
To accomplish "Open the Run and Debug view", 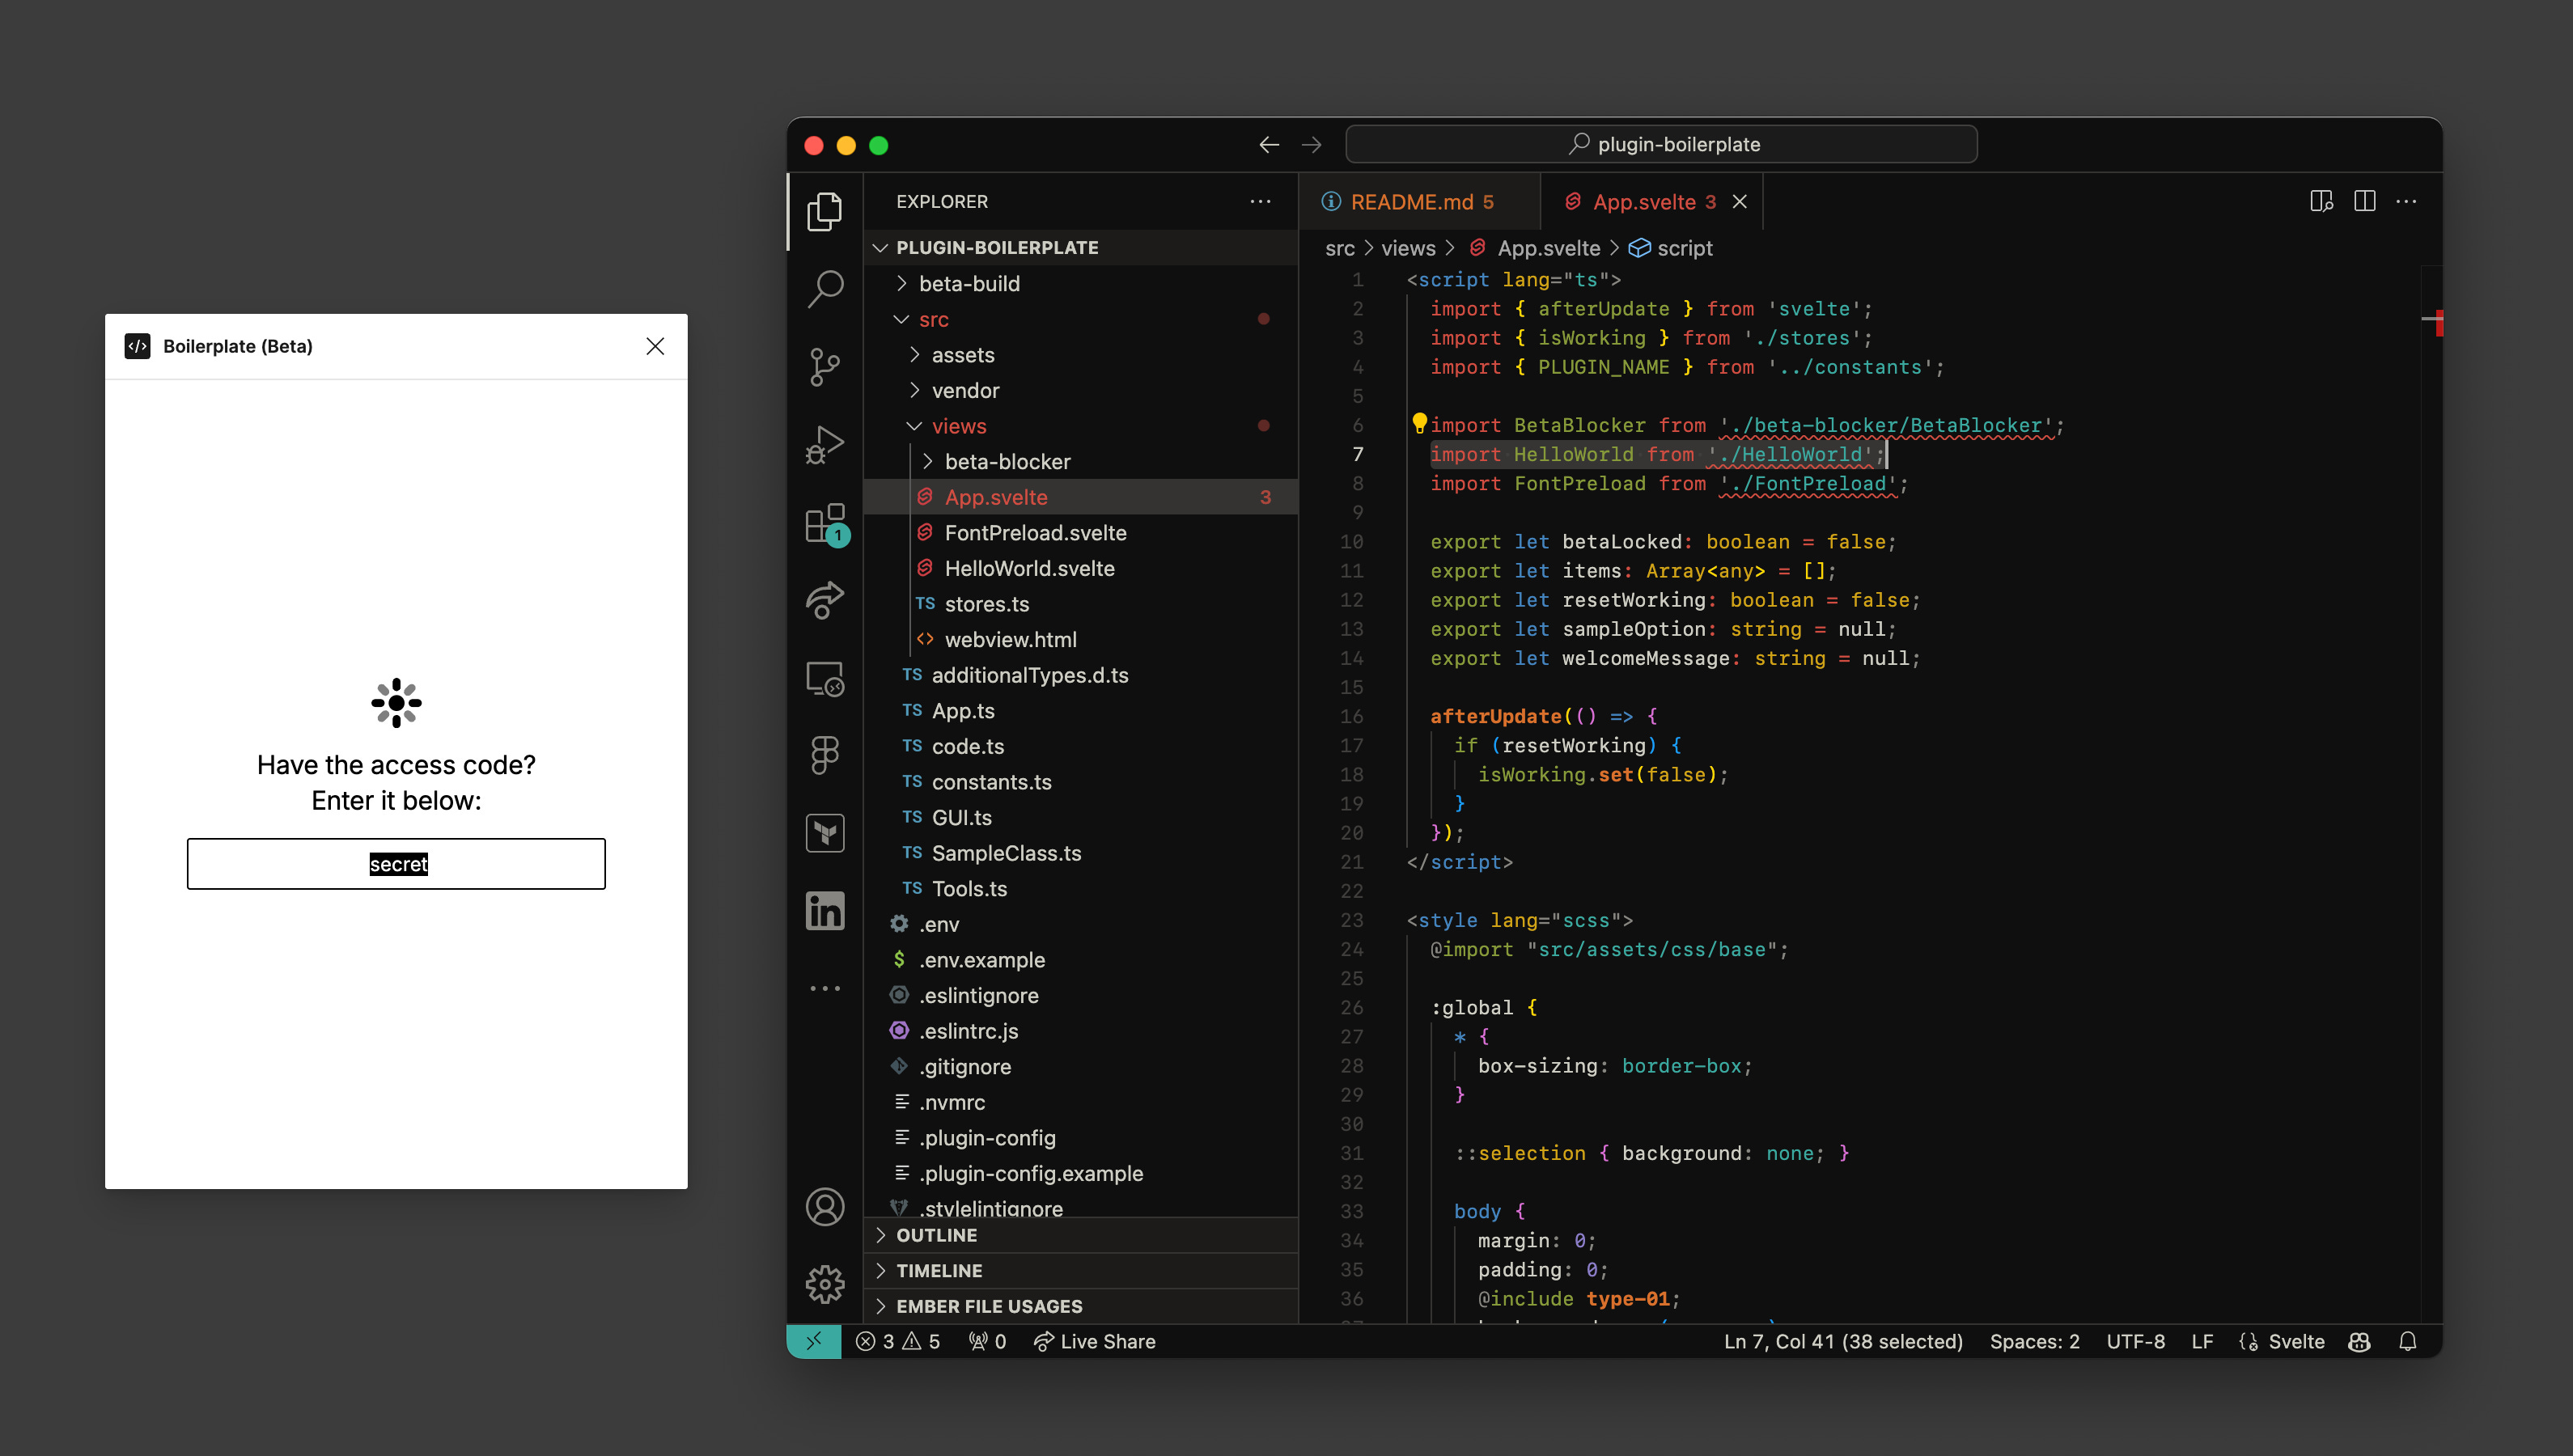I will pyautogui.click(x=824, y=445).
